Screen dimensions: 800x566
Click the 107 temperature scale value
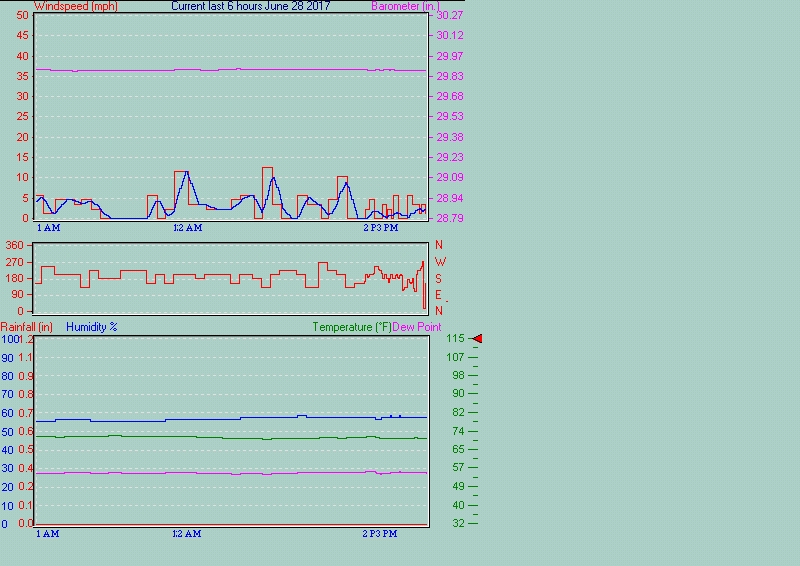(455, 357)
